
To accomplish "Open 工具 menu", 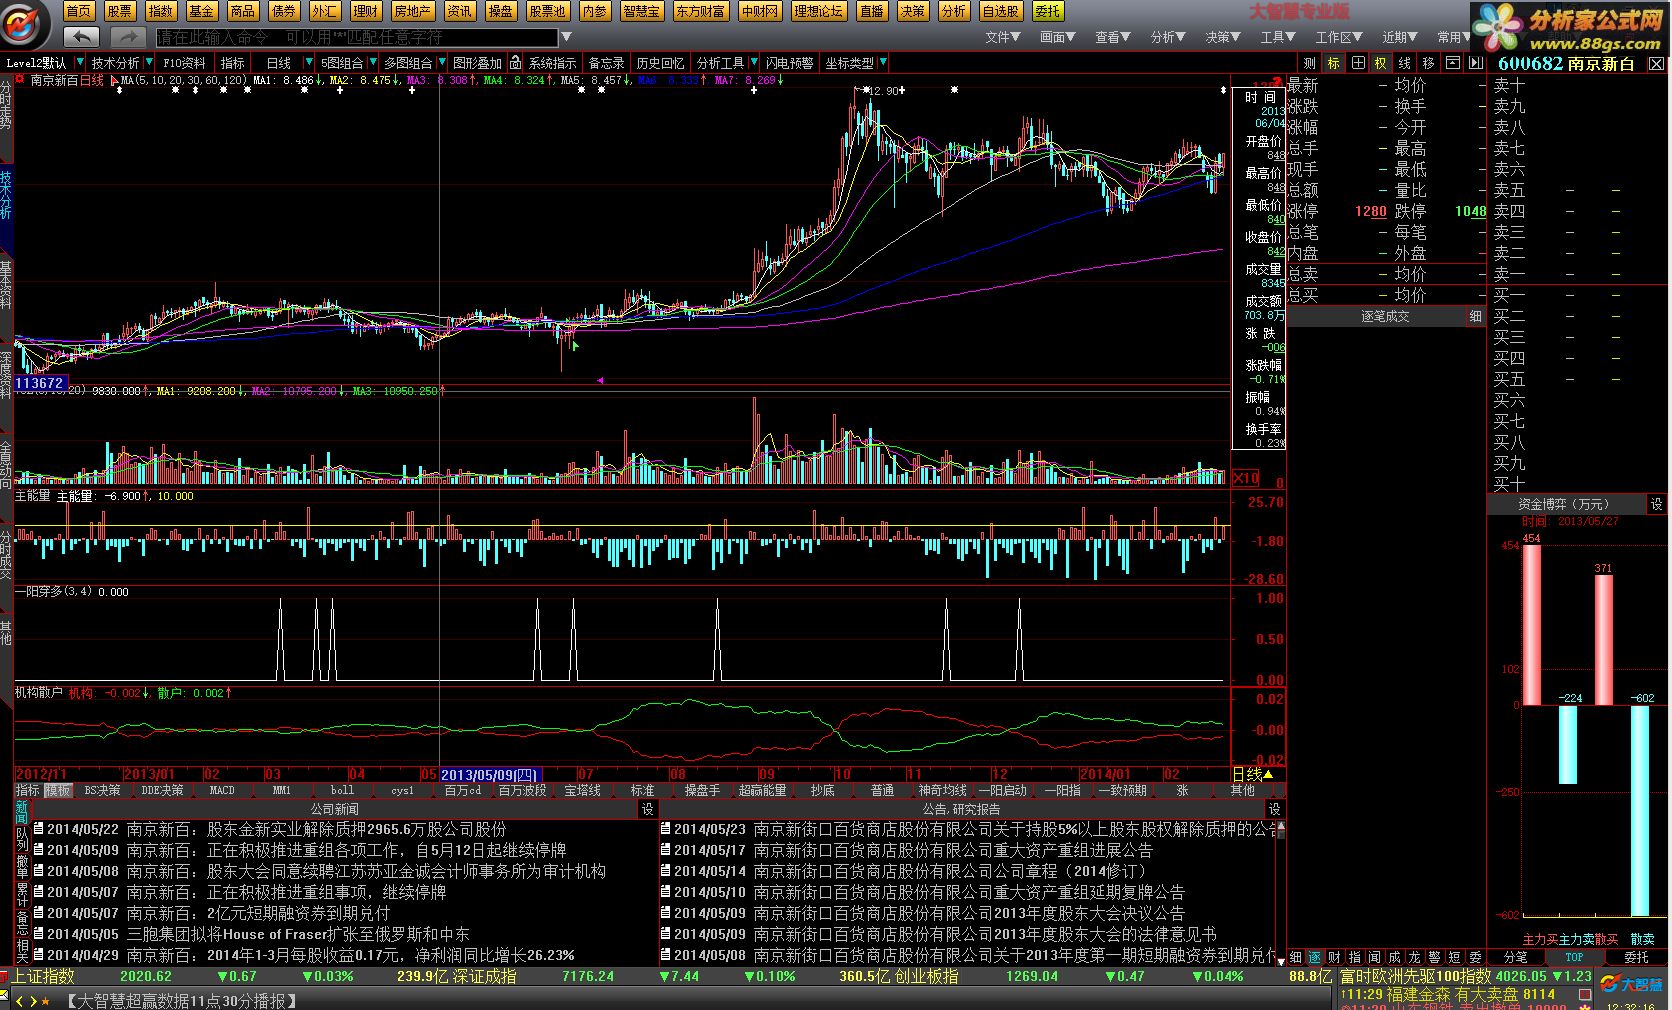I will click(x=1278, y=37).
